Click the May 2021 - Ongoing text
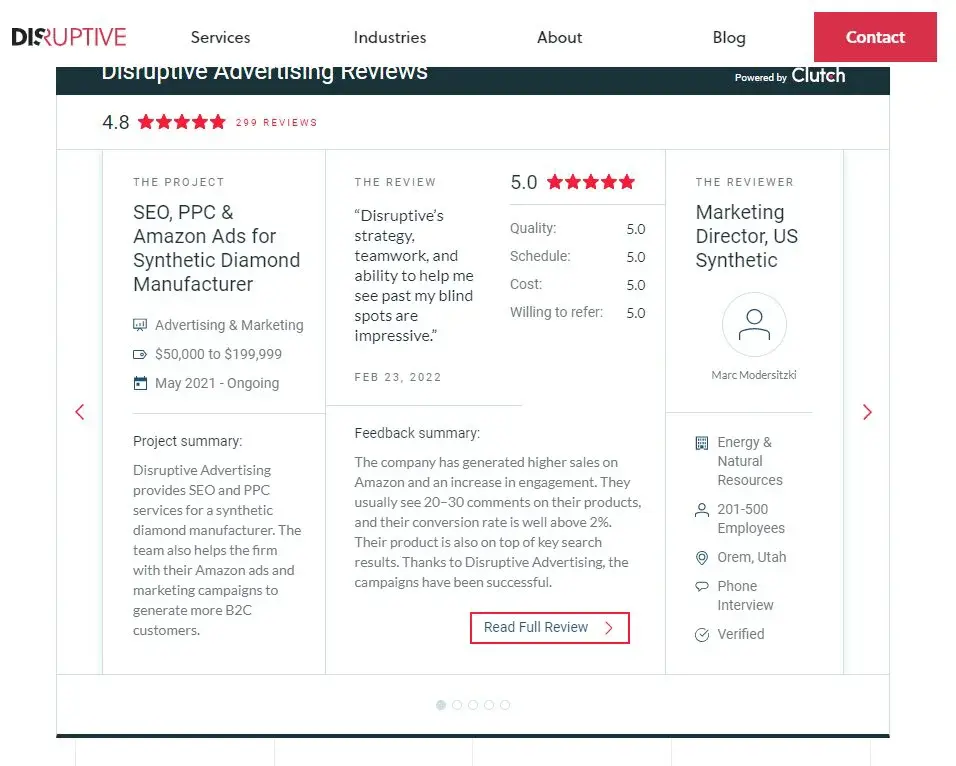 (x=217, y=383)
